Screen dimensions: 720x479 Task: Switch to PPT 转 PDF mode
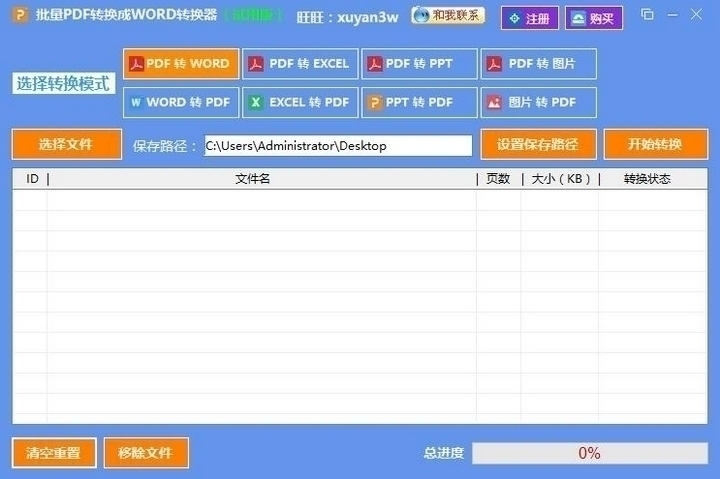tap(419, 102)
